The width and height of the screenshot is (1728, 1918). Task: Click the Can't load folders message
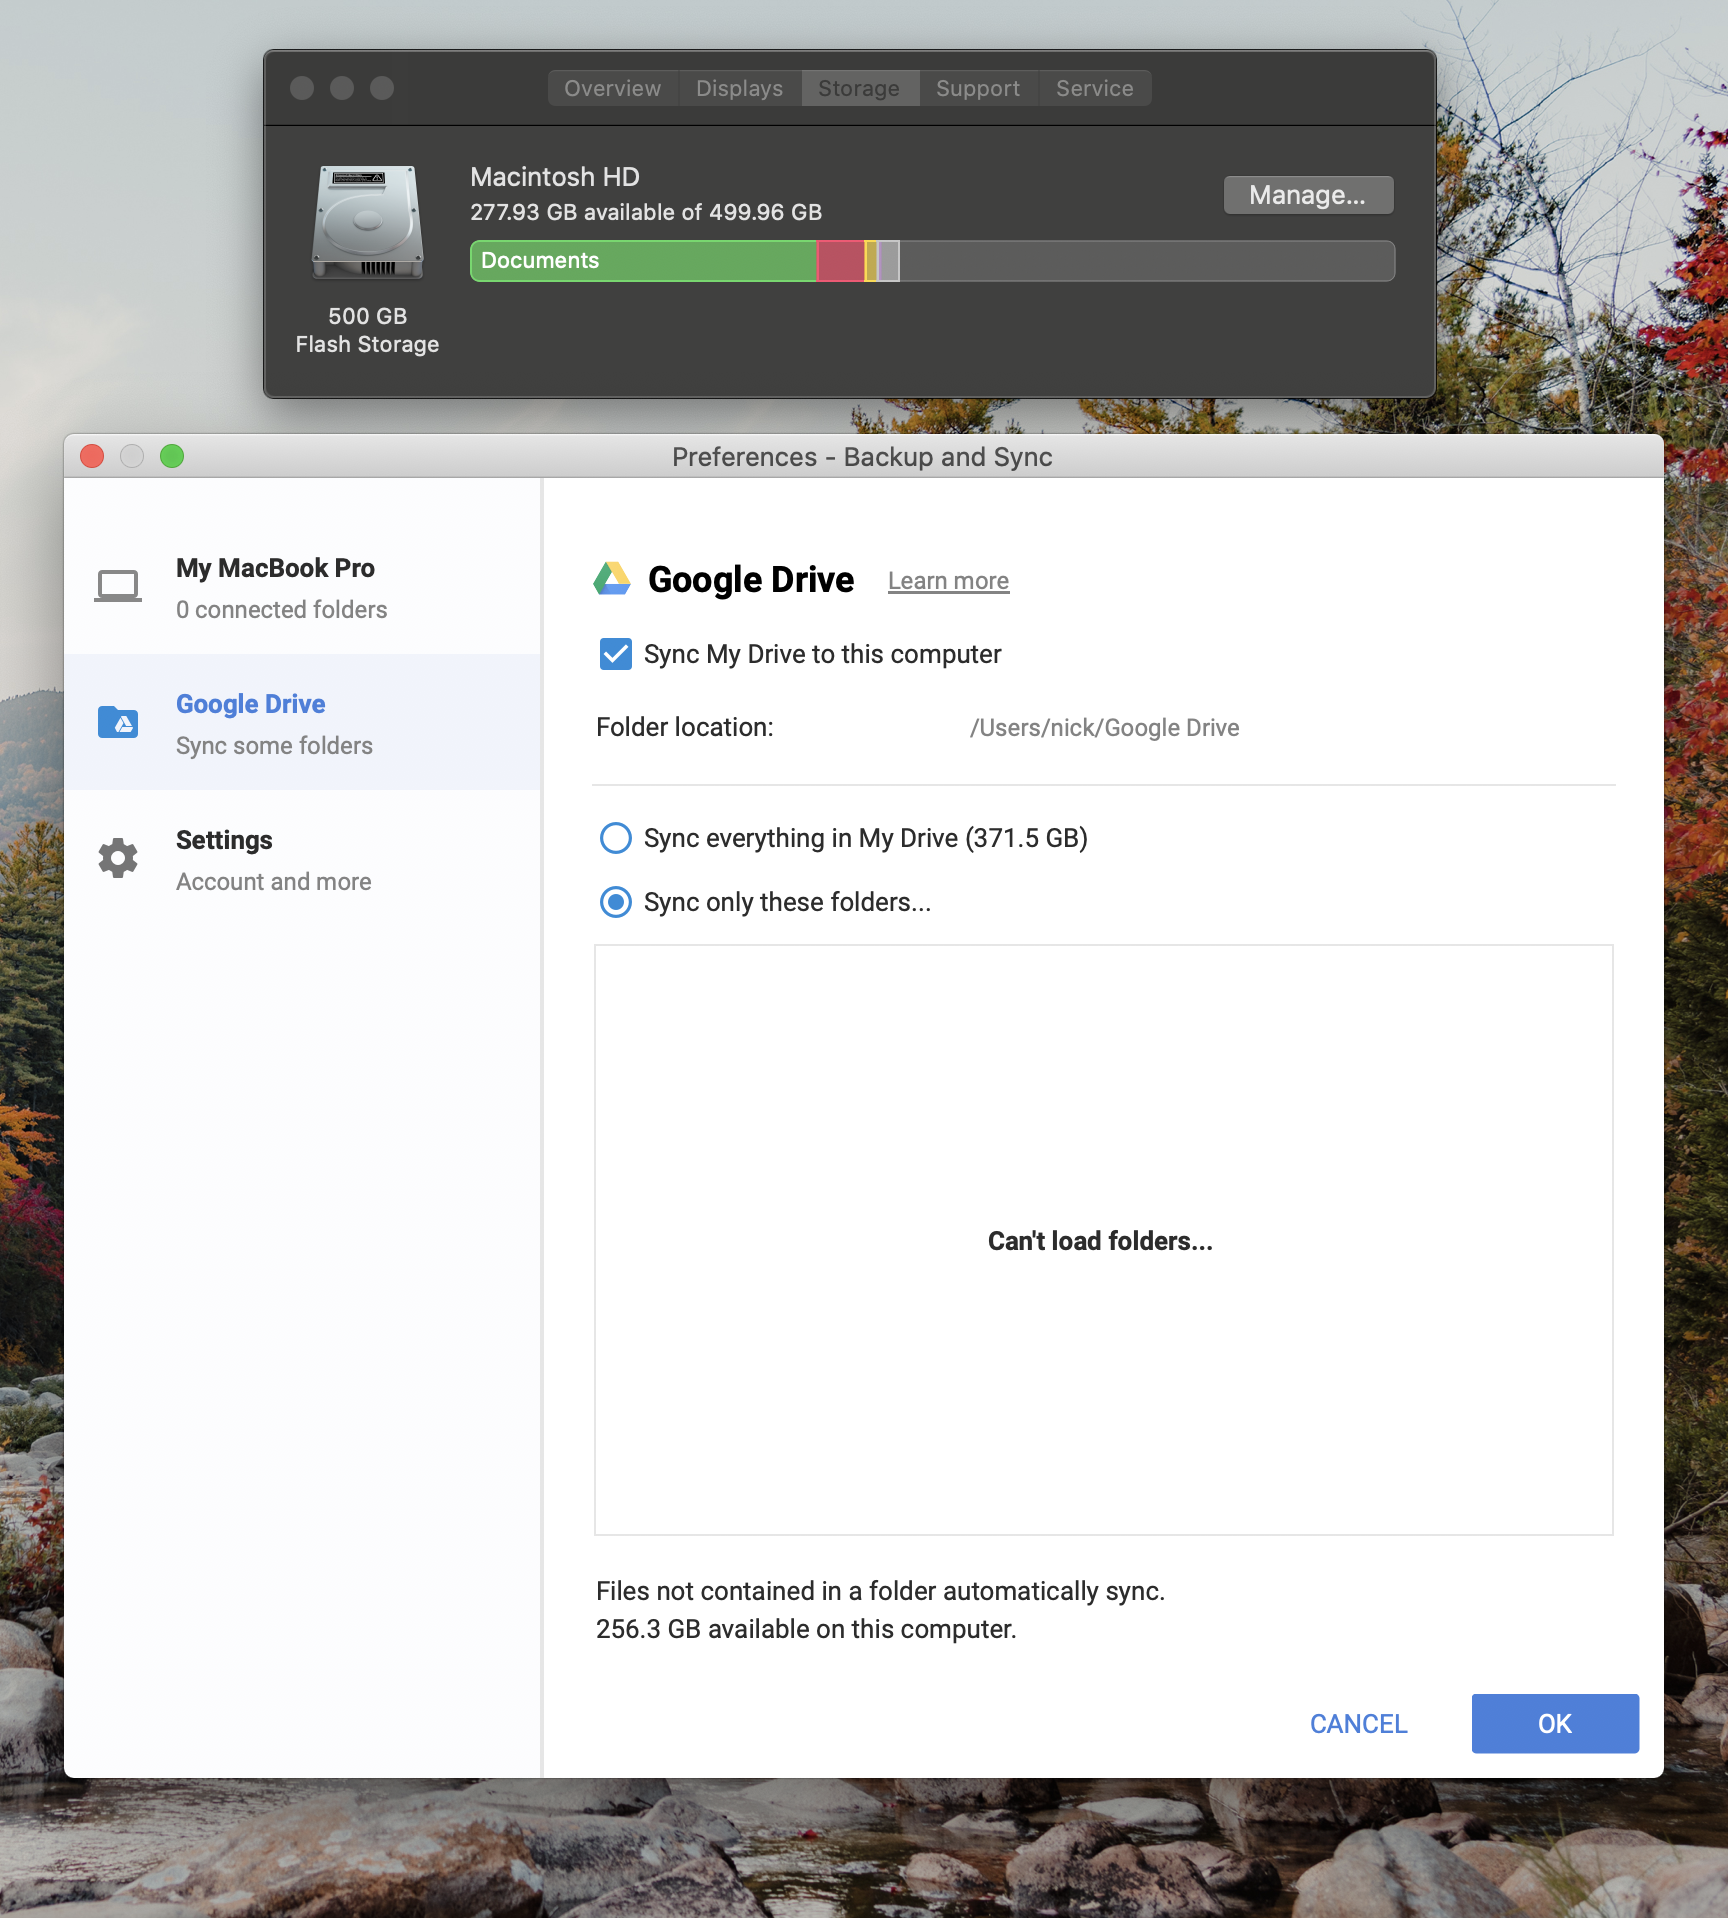(x=1100, y=1241)
